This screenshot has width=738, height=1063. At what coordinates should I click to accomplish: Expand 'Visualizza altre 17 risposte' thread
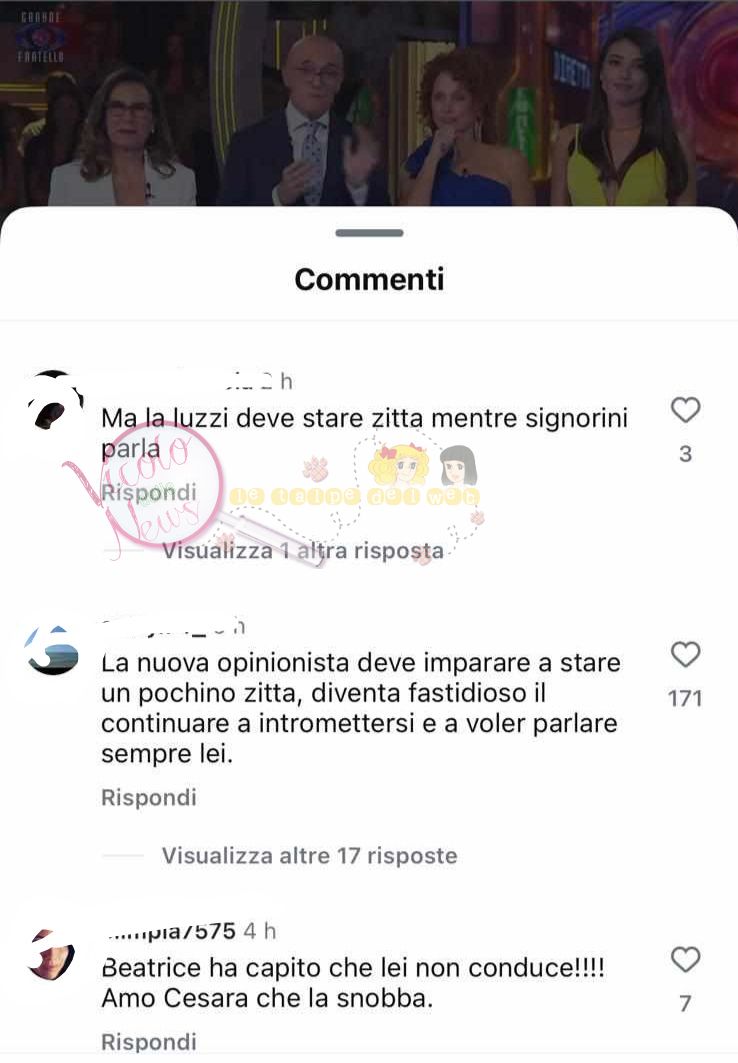click(x=309, y=856)
